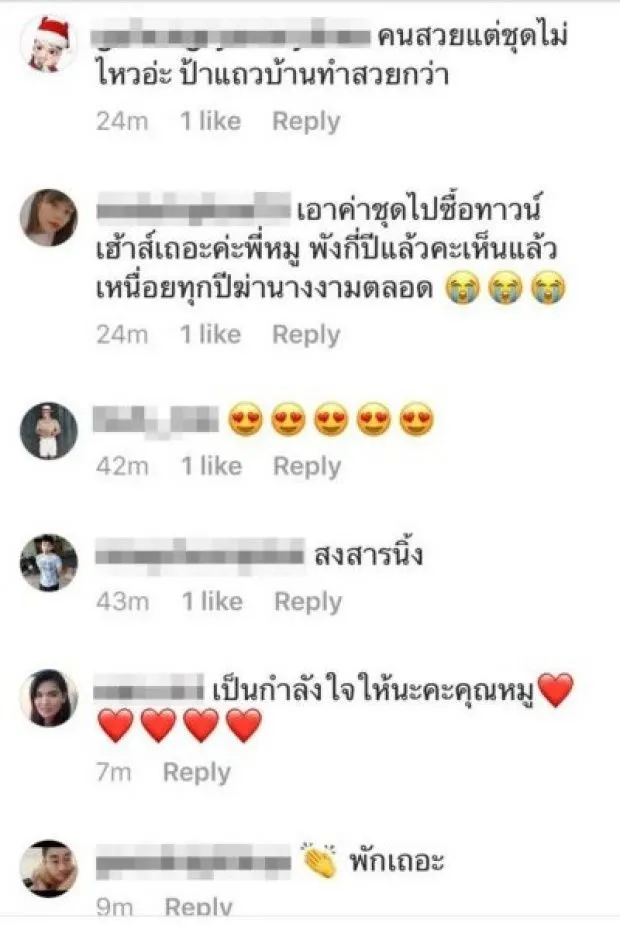Open the shirtless man avatar by heart-eyes comment
The width and height of the screenshot is (620, 926).
(x=49, y=431)
